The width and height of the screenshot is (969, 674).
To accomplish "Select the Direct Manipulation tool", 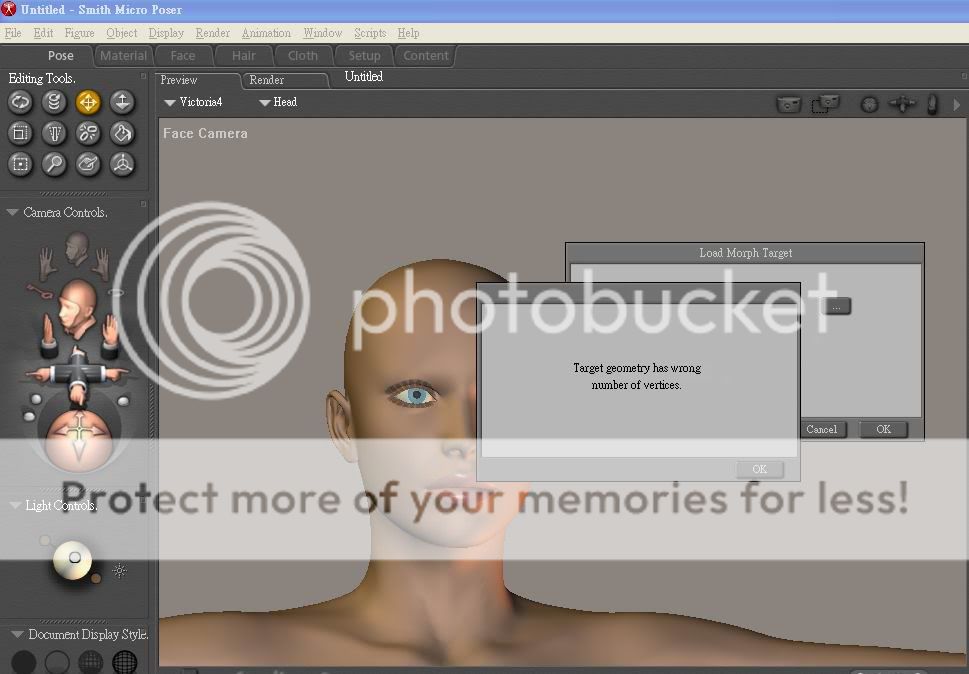I will tap(121, 164).
